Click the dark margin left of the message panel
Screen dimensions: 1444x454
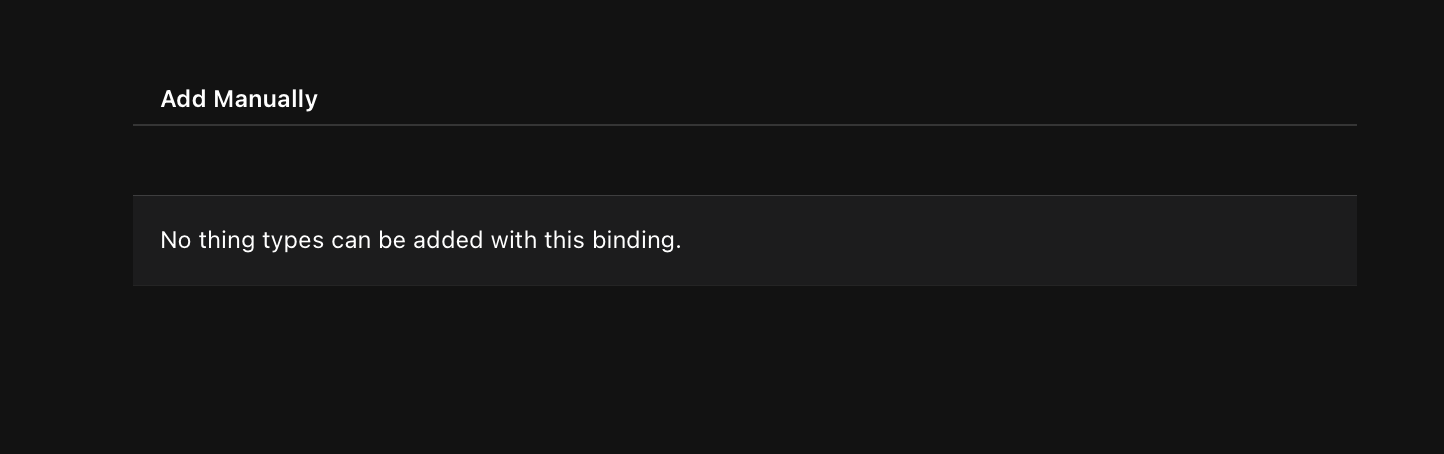coord(66,241)
